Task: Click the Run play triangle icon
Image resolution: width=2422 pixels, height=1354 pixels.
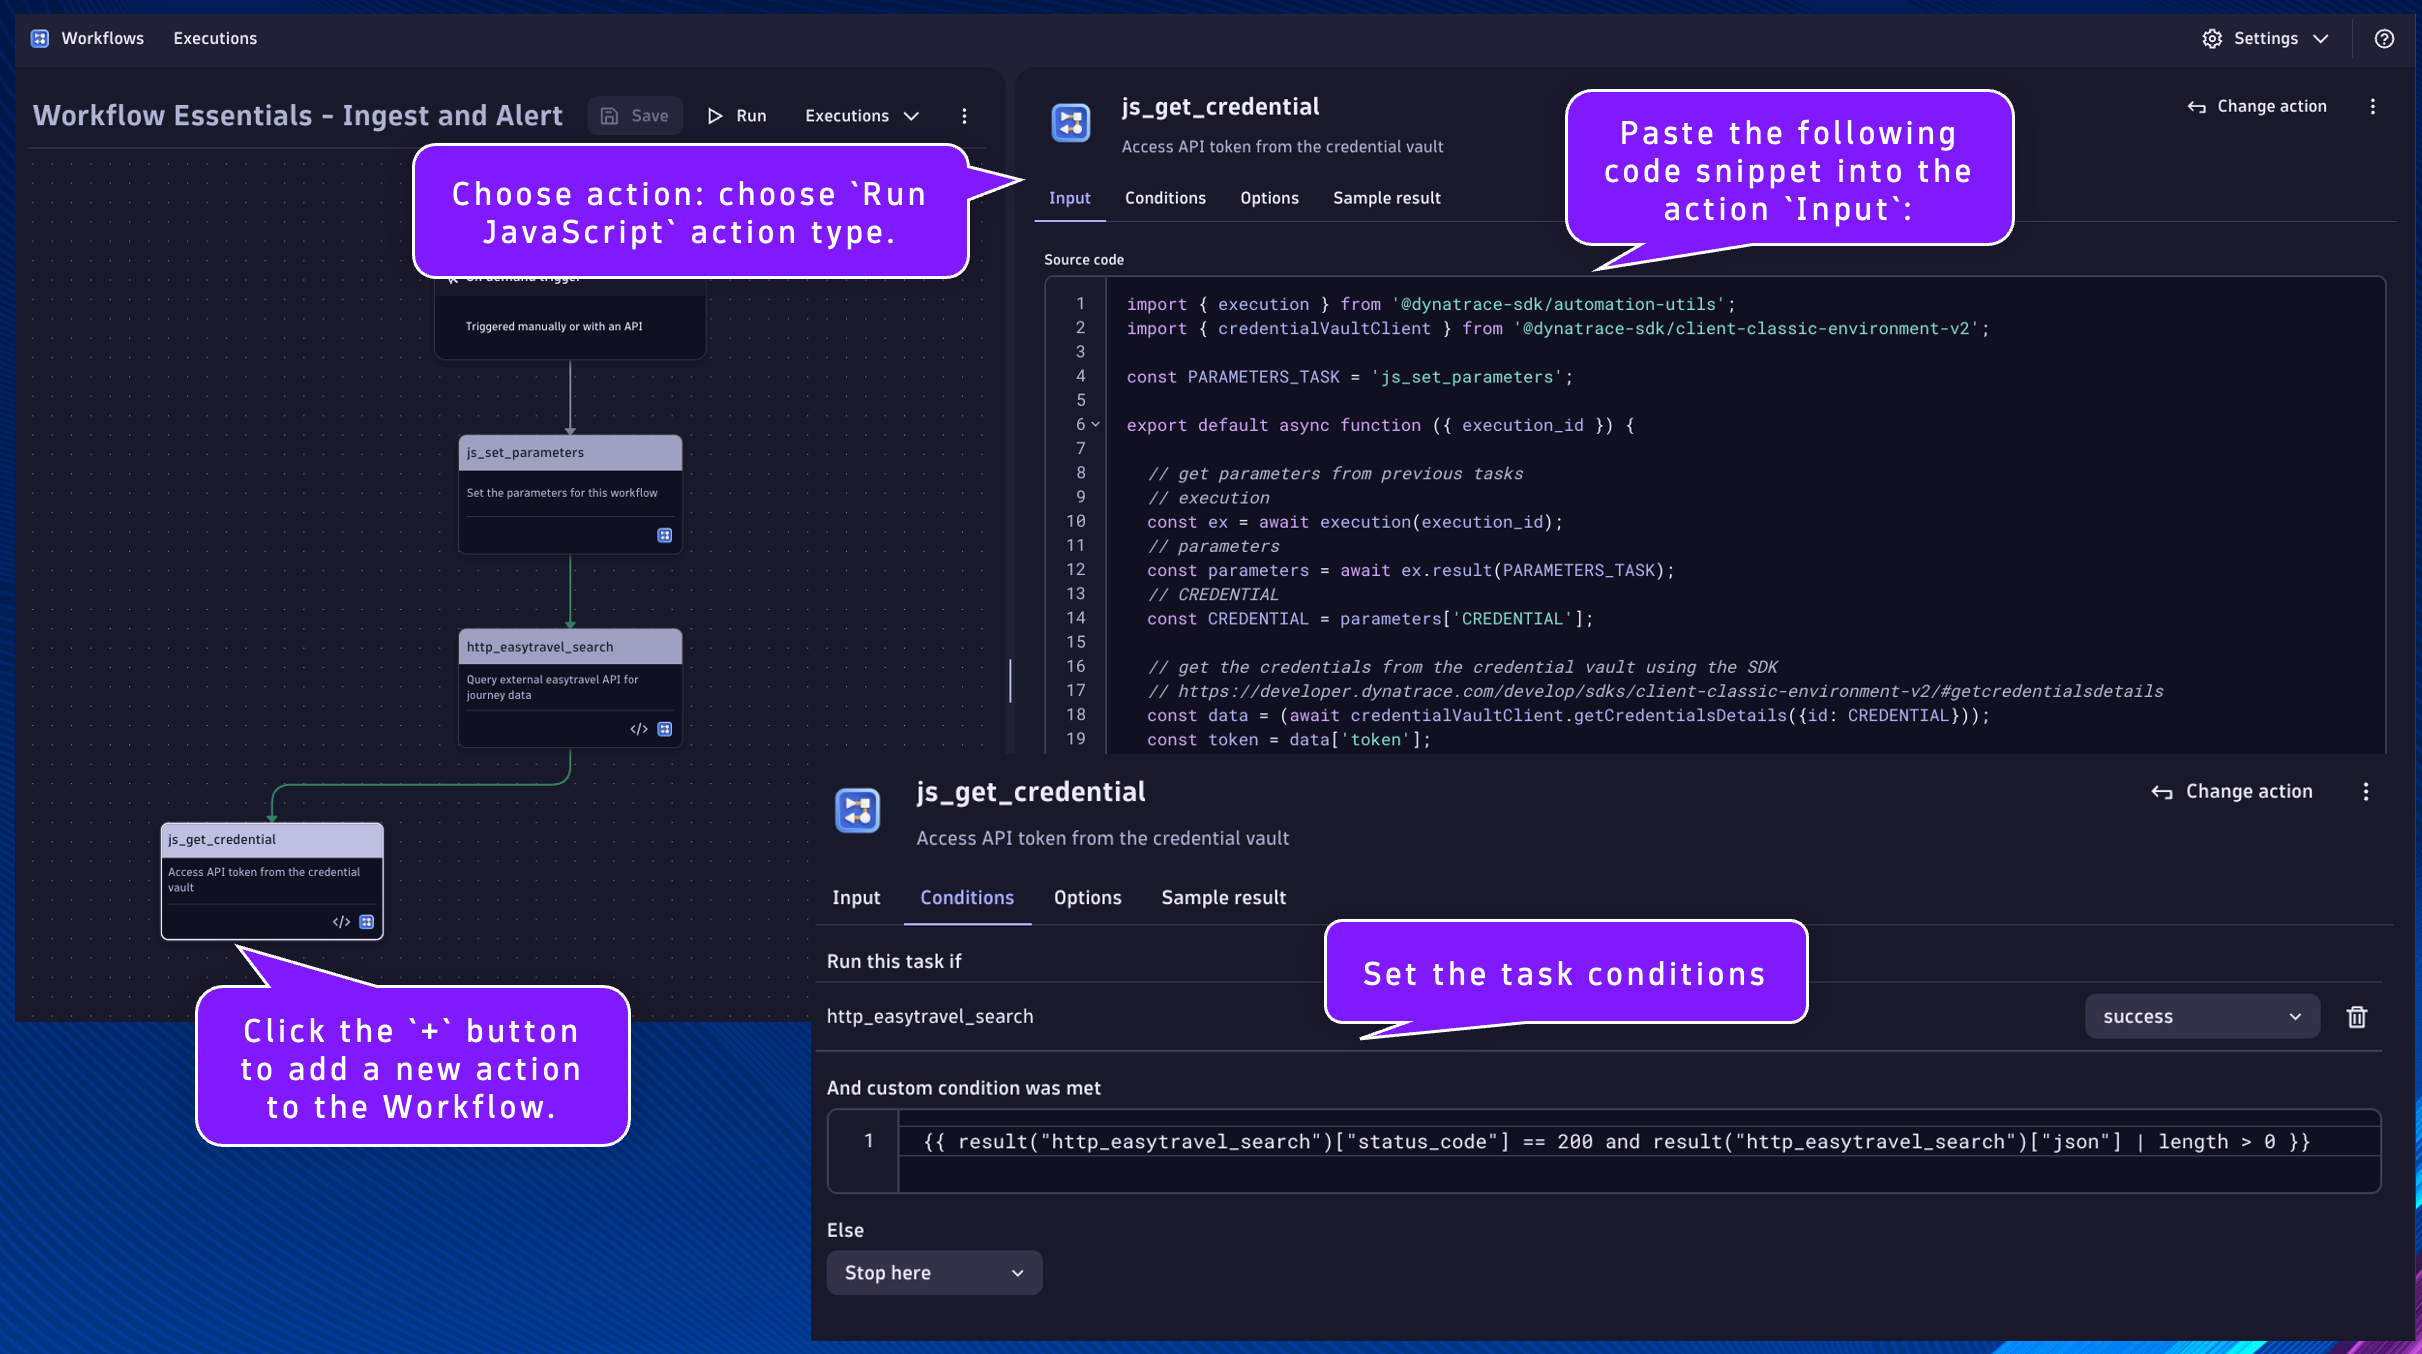Action: click(x=715, y=116)
